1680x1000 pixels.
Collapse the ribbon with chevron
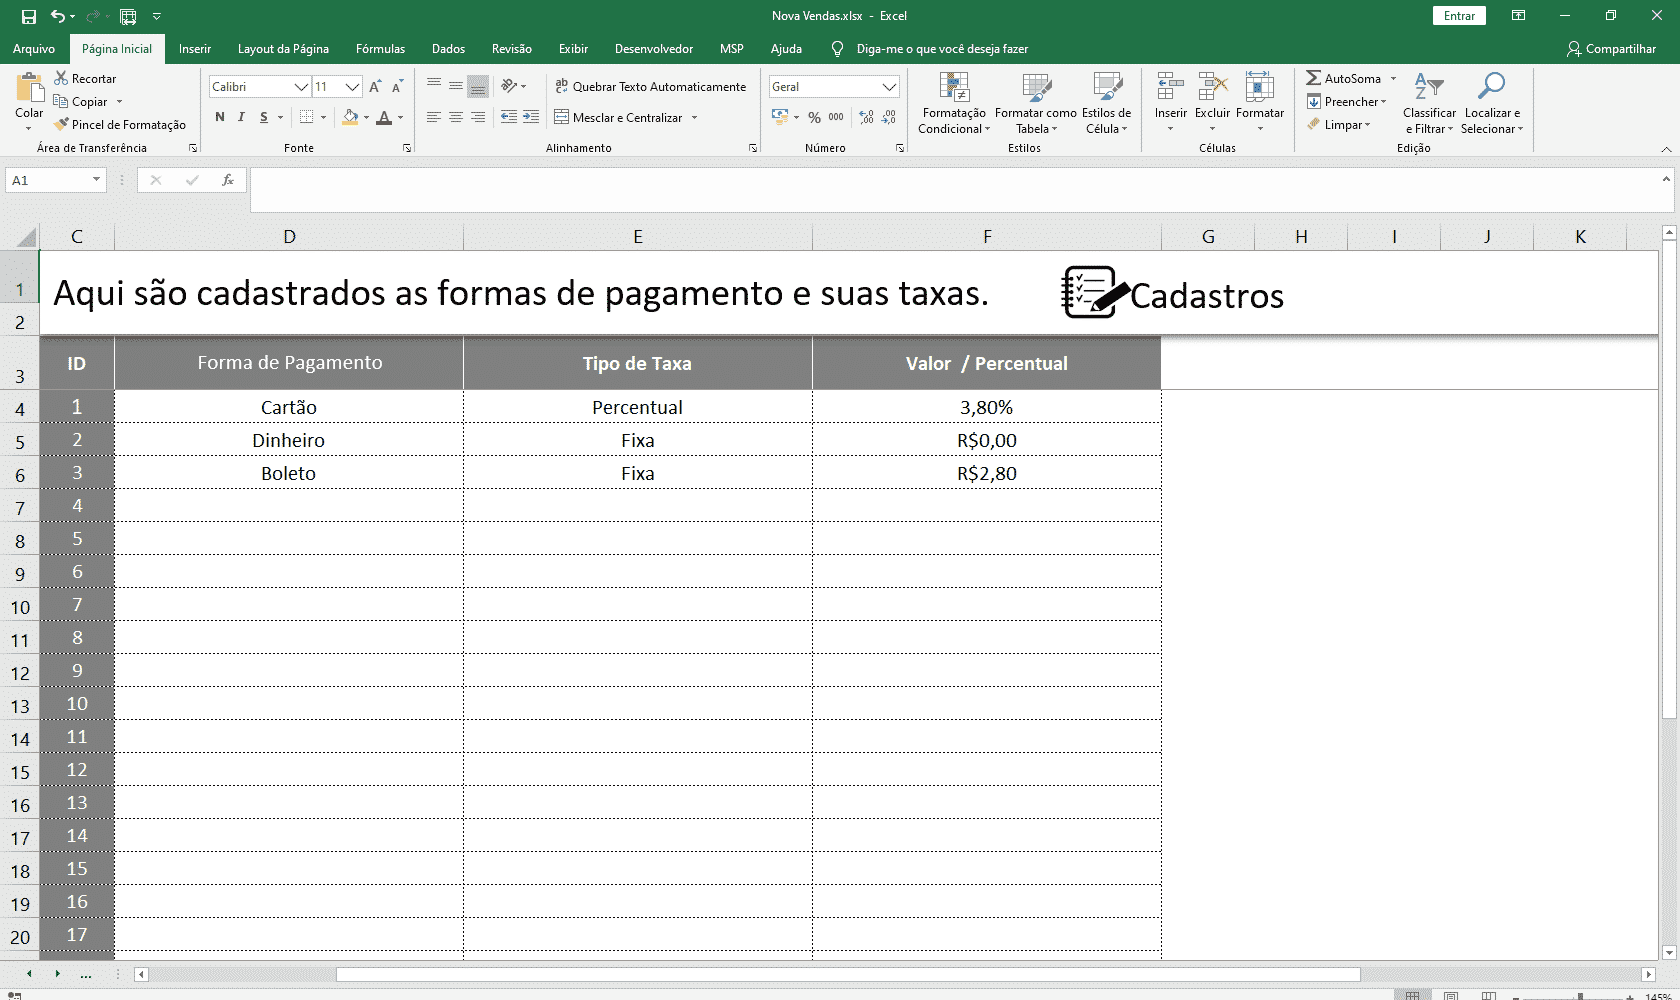click(1666, 149)
